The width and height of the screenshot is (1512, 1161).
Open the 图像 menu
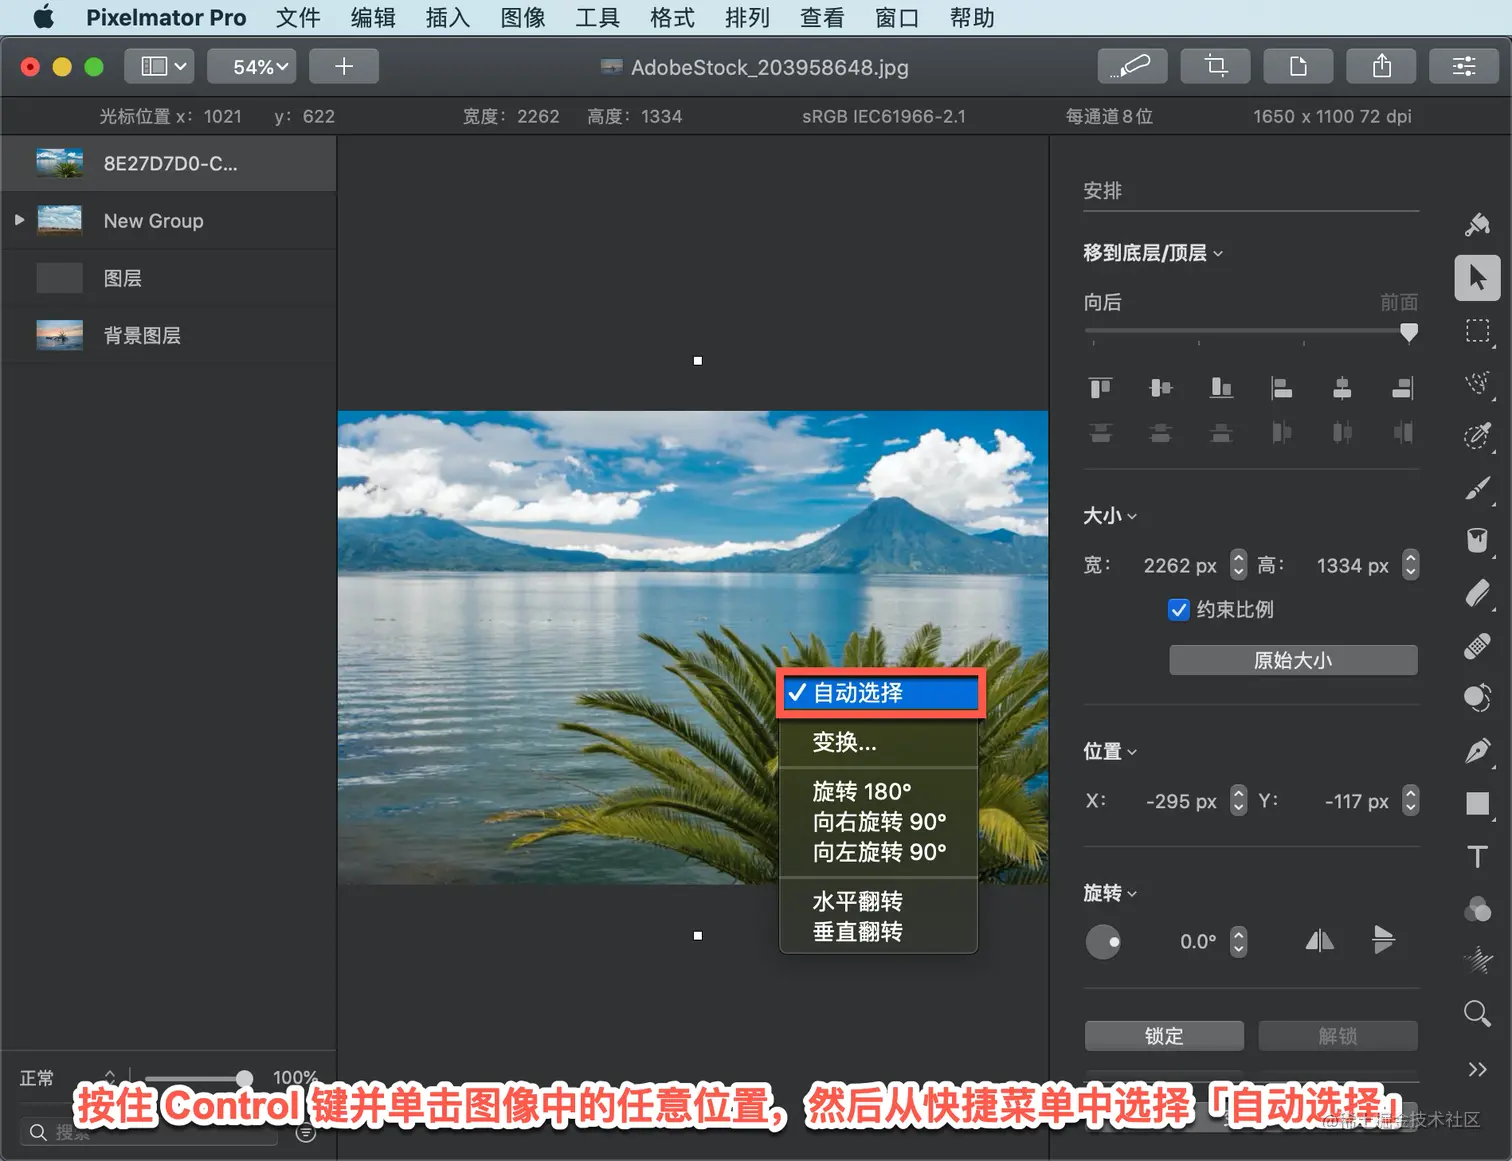[x=523, y=18]
